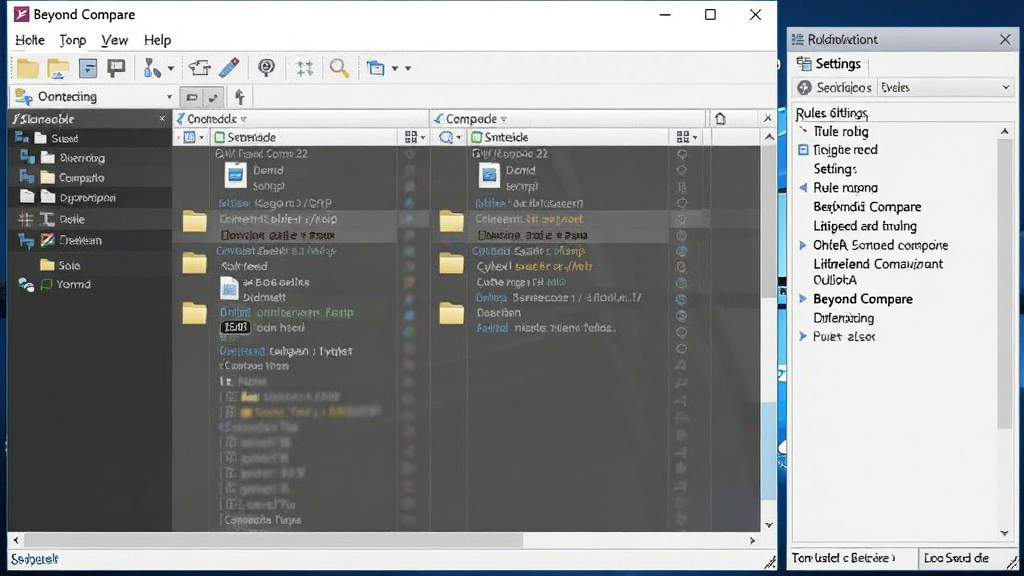Toggle the first button right of Oontecting
The height and width of the screenshot is (576, 1024).
coord(191,97)
